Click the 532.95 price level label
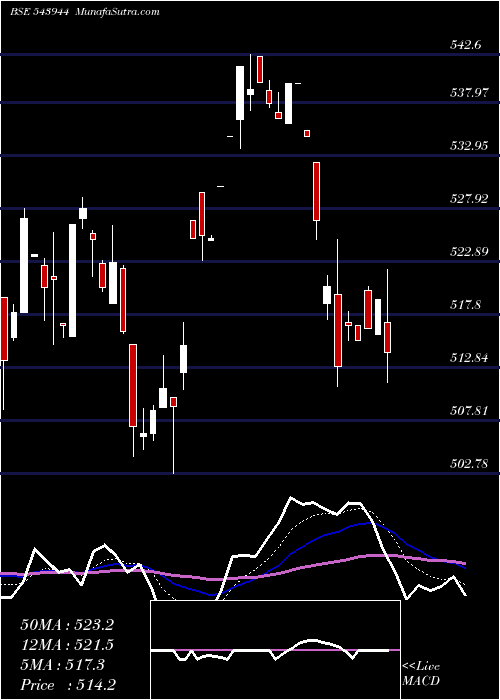This screenshot has height=700, width=500. pyautogui.click(x=468, y=146)
